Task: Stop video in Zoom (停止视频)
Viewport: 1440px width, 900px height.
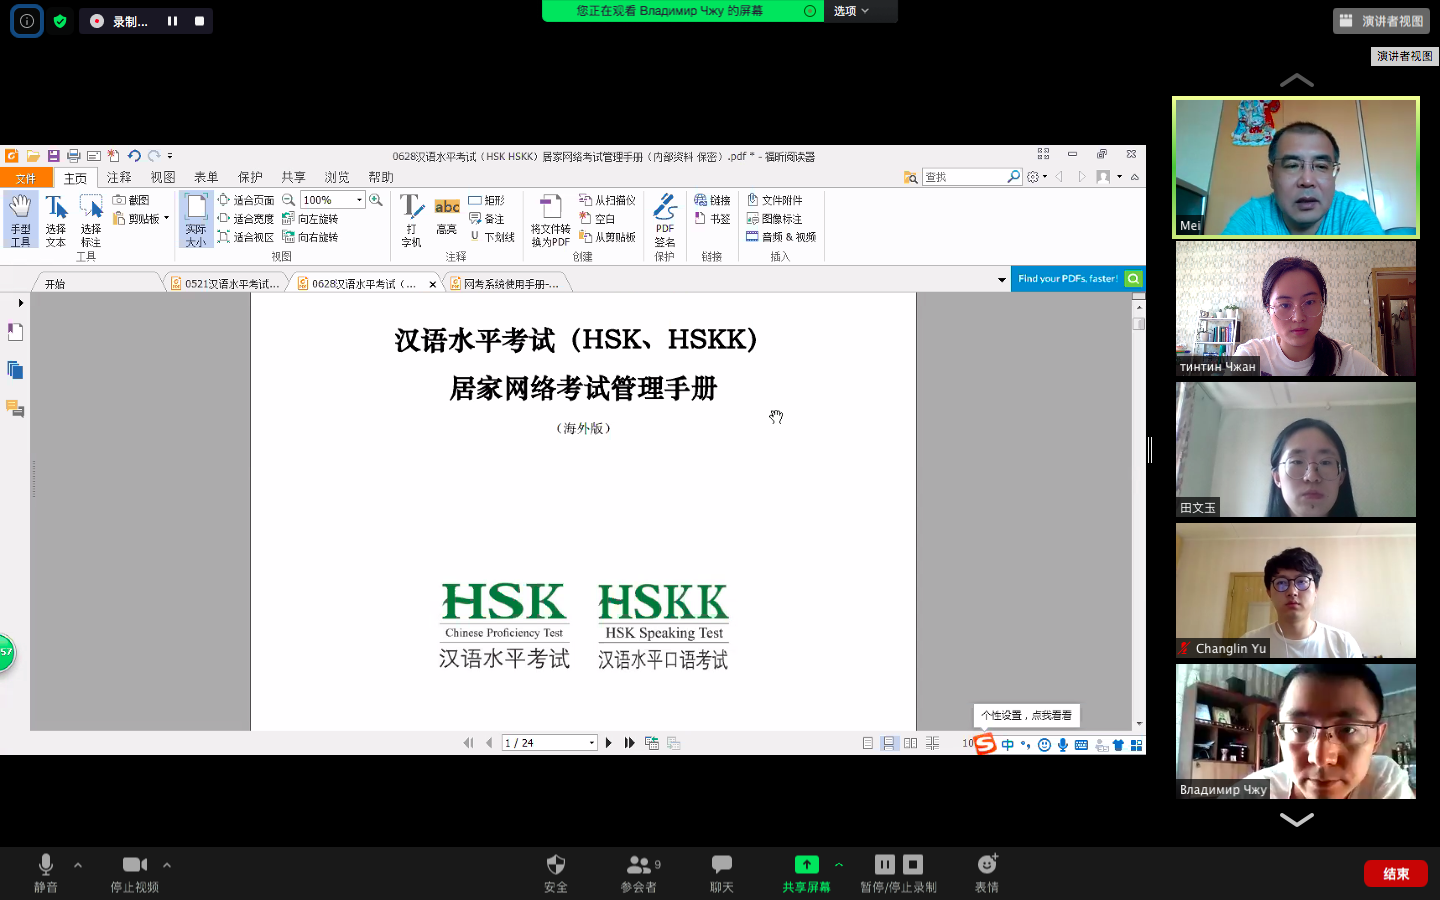Action: pos(135,872)
